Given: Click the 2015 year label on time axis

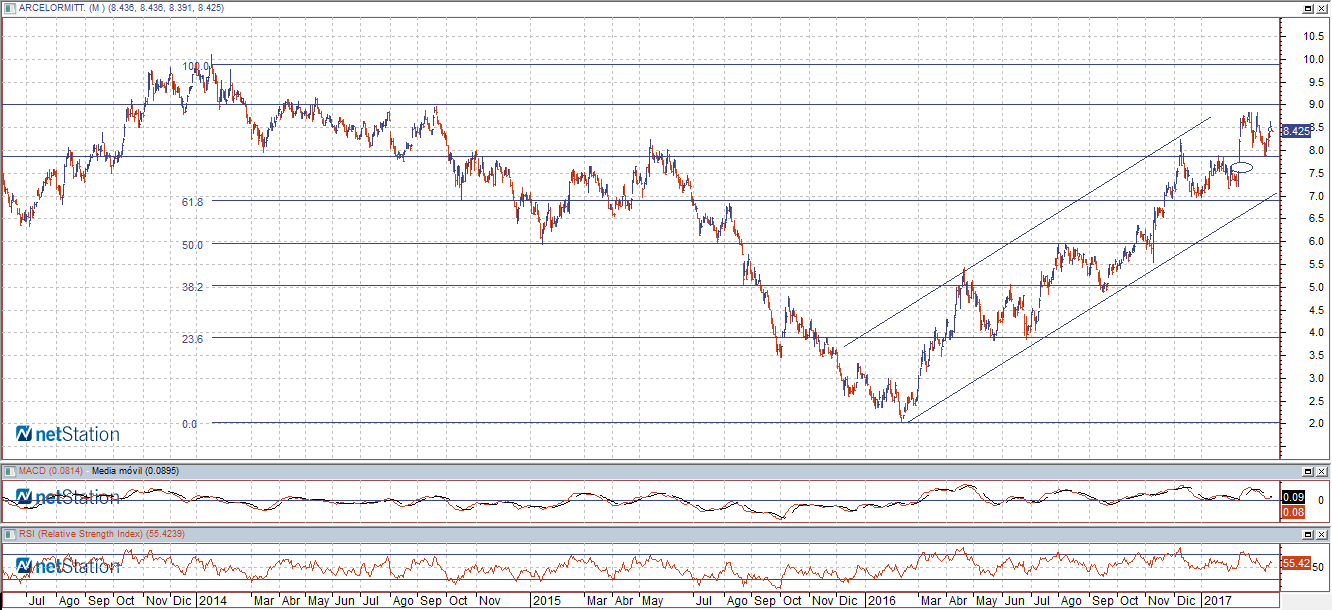Looking at the screenshot, I should click(547, 601).
